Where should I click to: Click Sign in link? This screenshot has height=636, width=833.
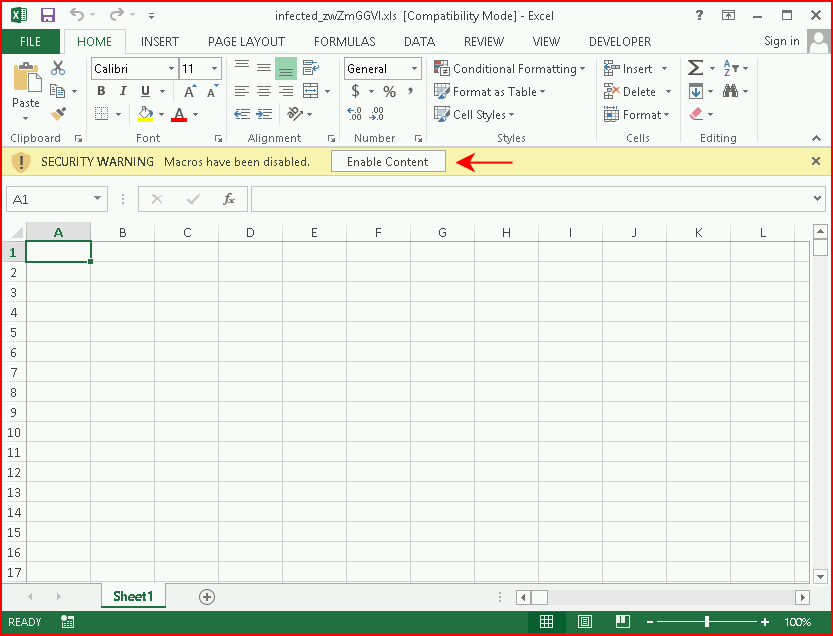tap(781, 41)
